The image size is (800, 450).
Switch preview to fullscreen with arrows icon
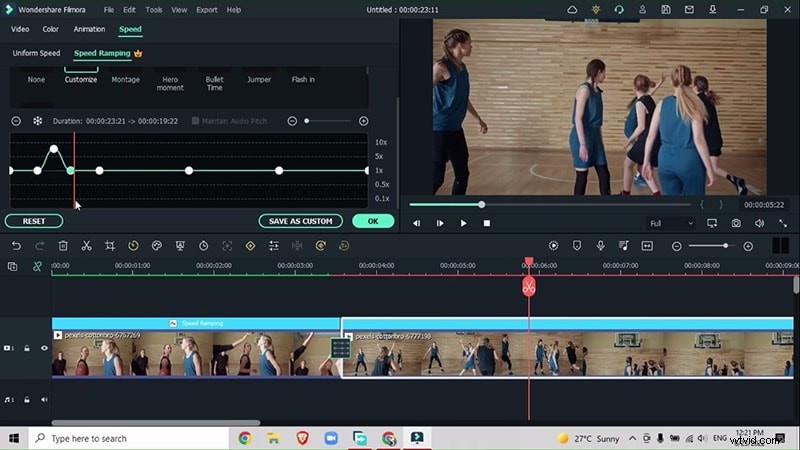point(783,223)
